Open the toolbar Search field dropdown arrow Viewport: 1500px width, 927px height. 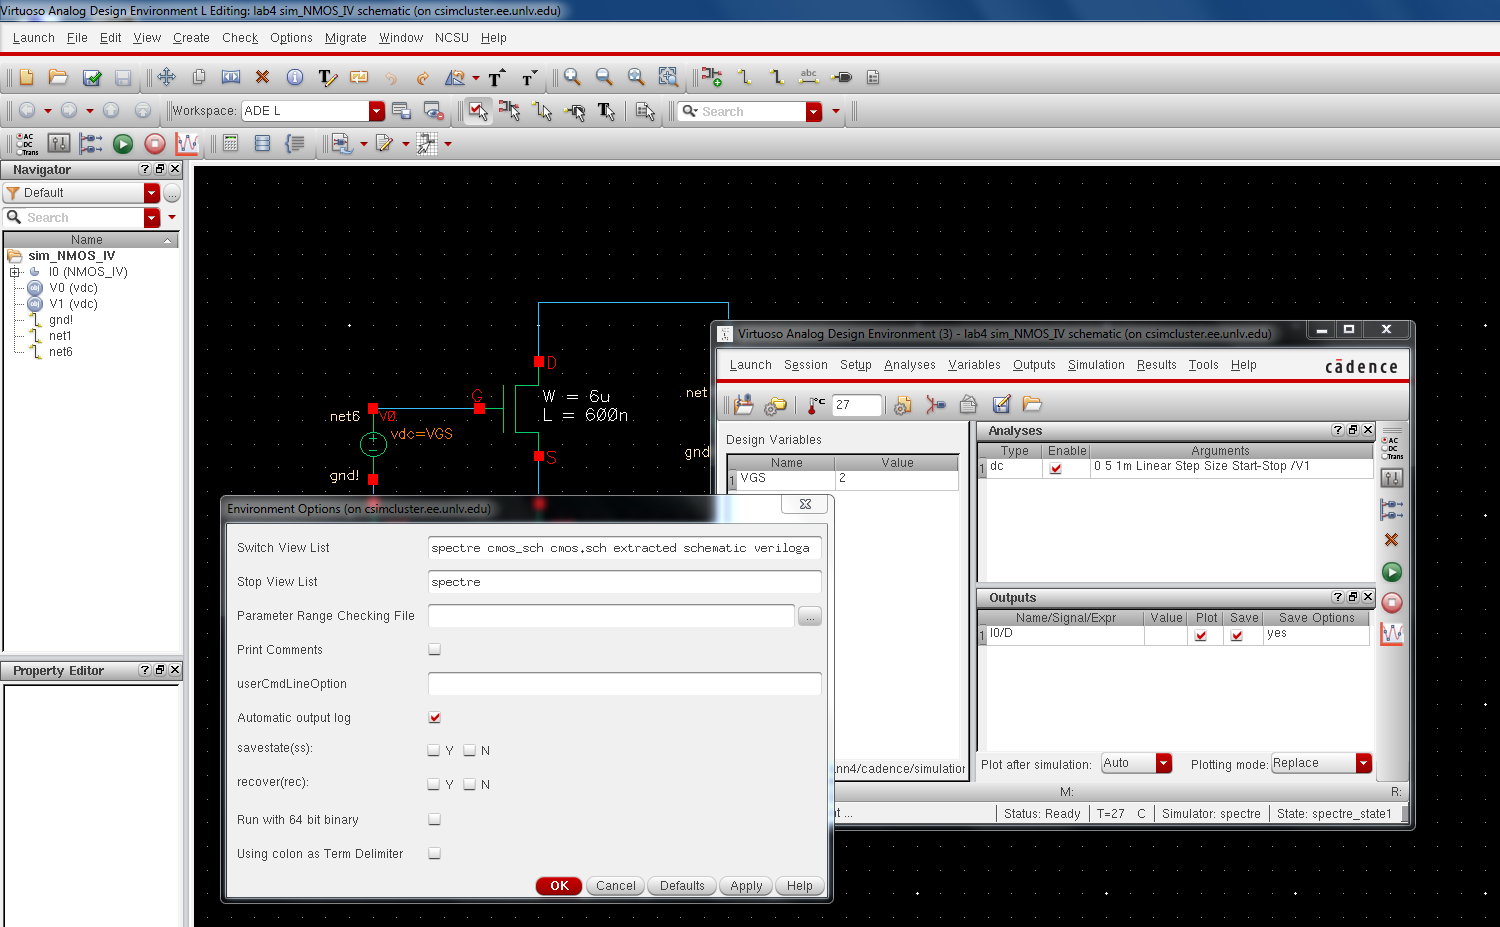[x=814, y=112]
